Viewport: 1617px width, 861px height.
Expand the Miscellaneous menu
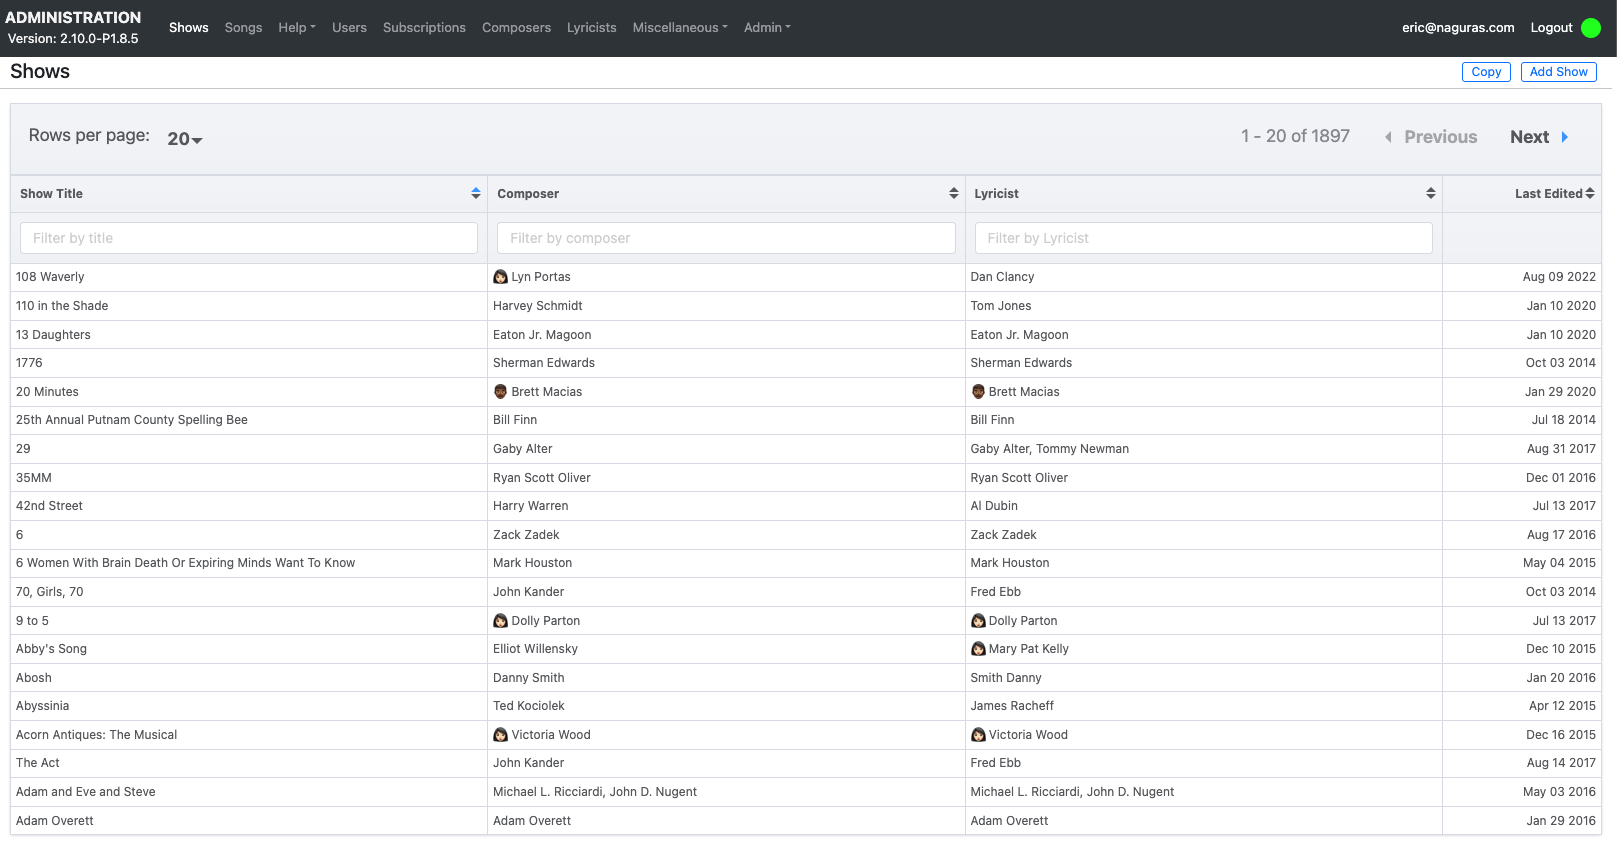[x=680, y=28]
